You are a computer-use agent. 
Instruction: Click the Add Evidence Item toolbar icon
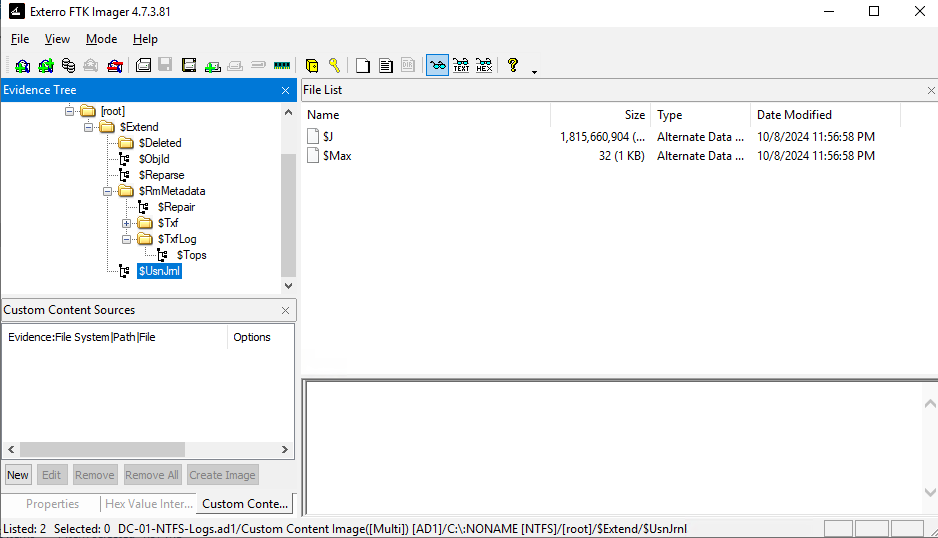click(22, 66)
